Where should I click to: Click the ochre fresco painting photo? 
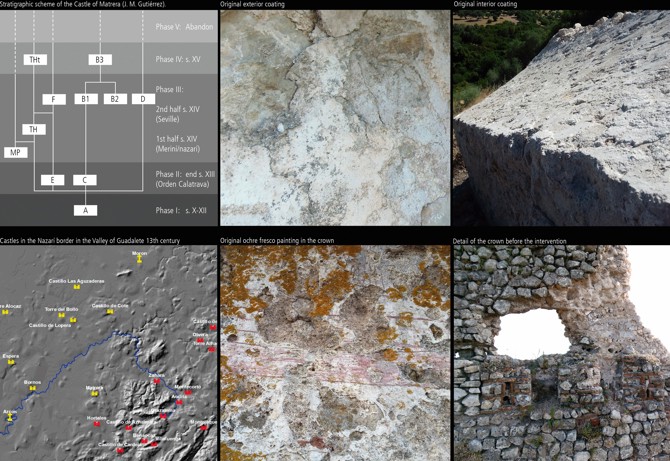coord(335,353)
